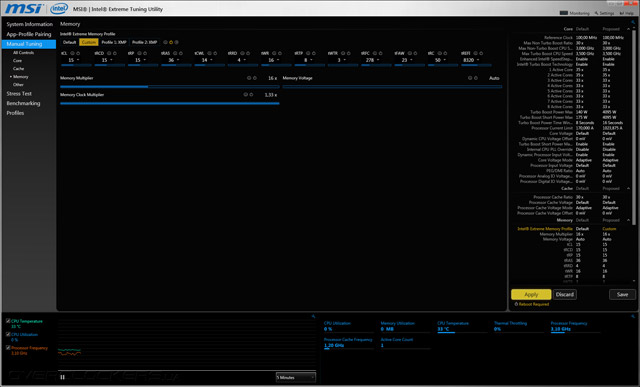The width and height of the screenshot is (640, 387).
Task: Click the info icon next to tFAW
Action: (409, 53)
